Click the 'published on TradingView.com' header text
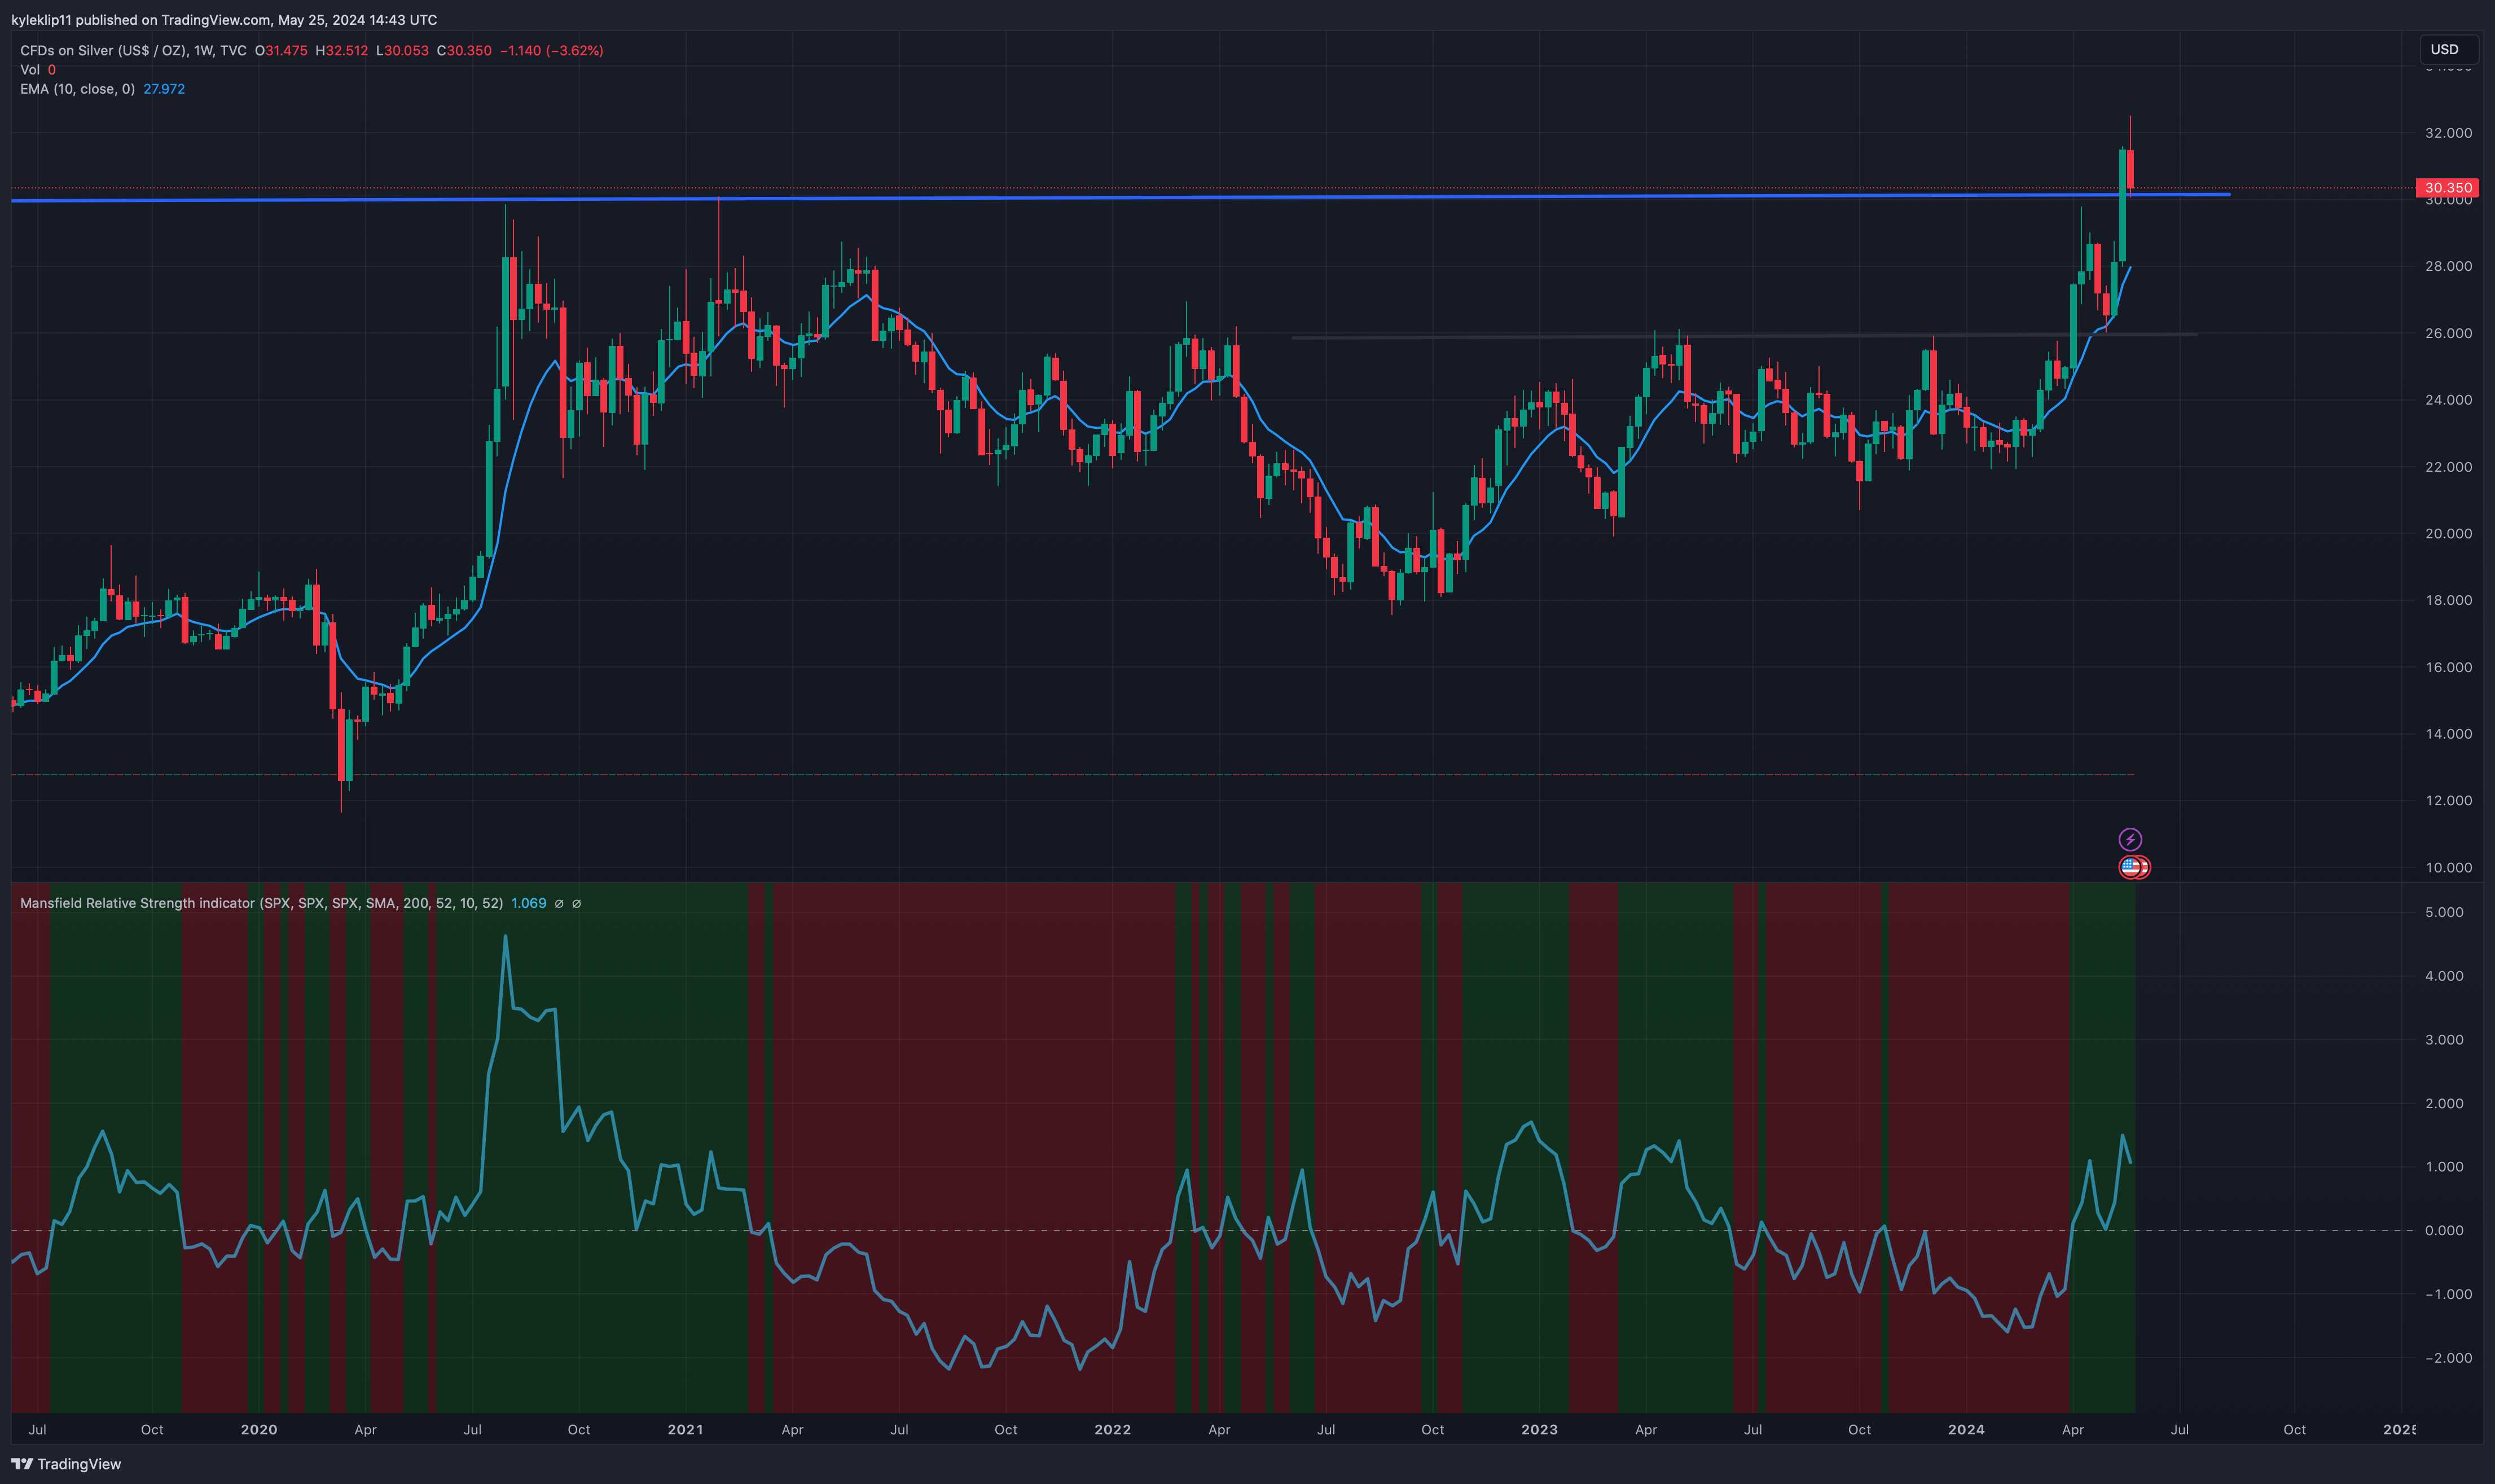This screenshot has width=2495, height=1484. 172,20
